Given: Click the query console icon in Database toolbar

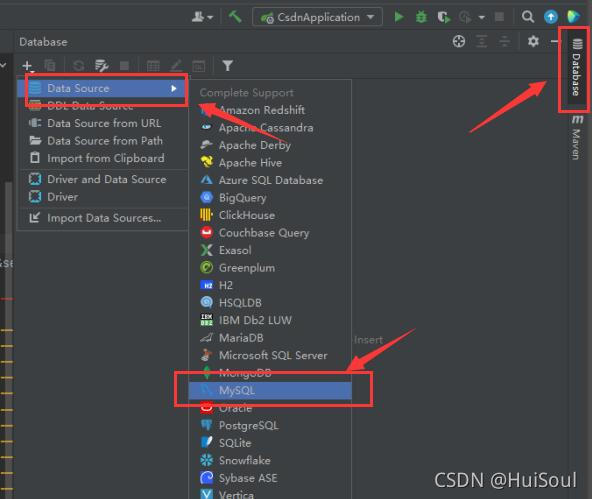Looking at the screenshot, I should 199,66.
